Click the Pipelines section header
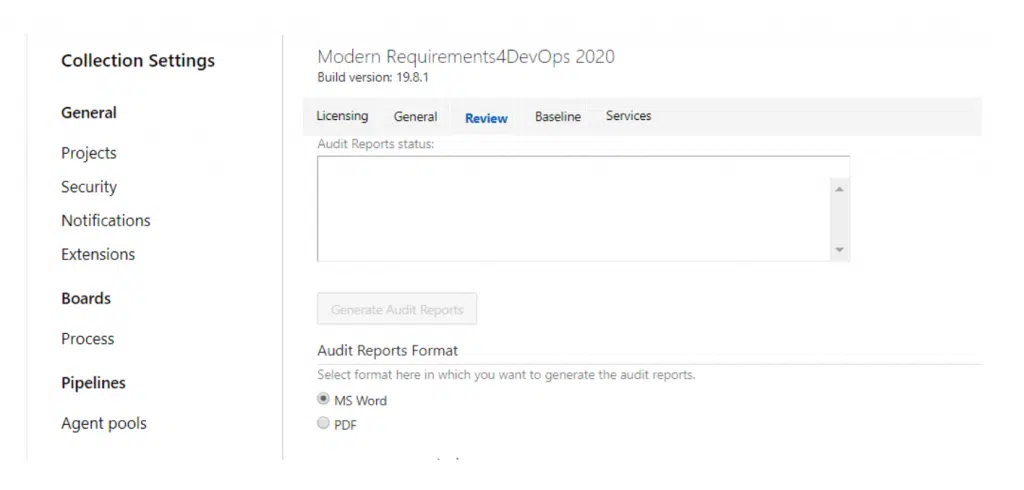1024x490 pixels. [93, 383]
